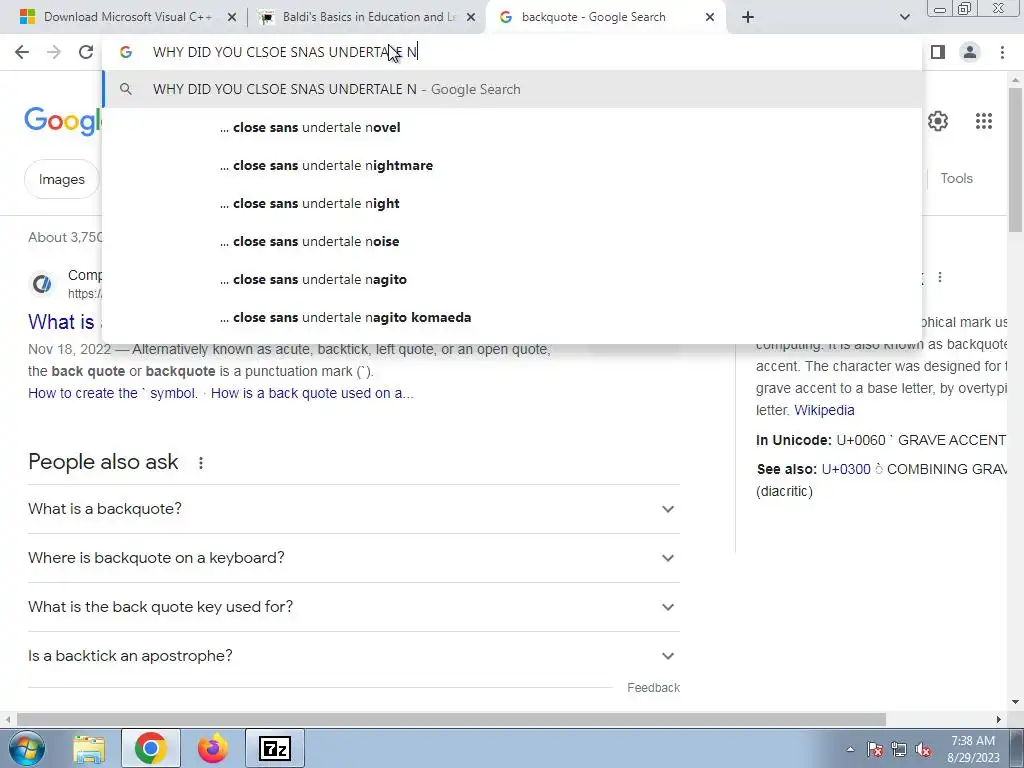Click the Google logo

[63, 121]
